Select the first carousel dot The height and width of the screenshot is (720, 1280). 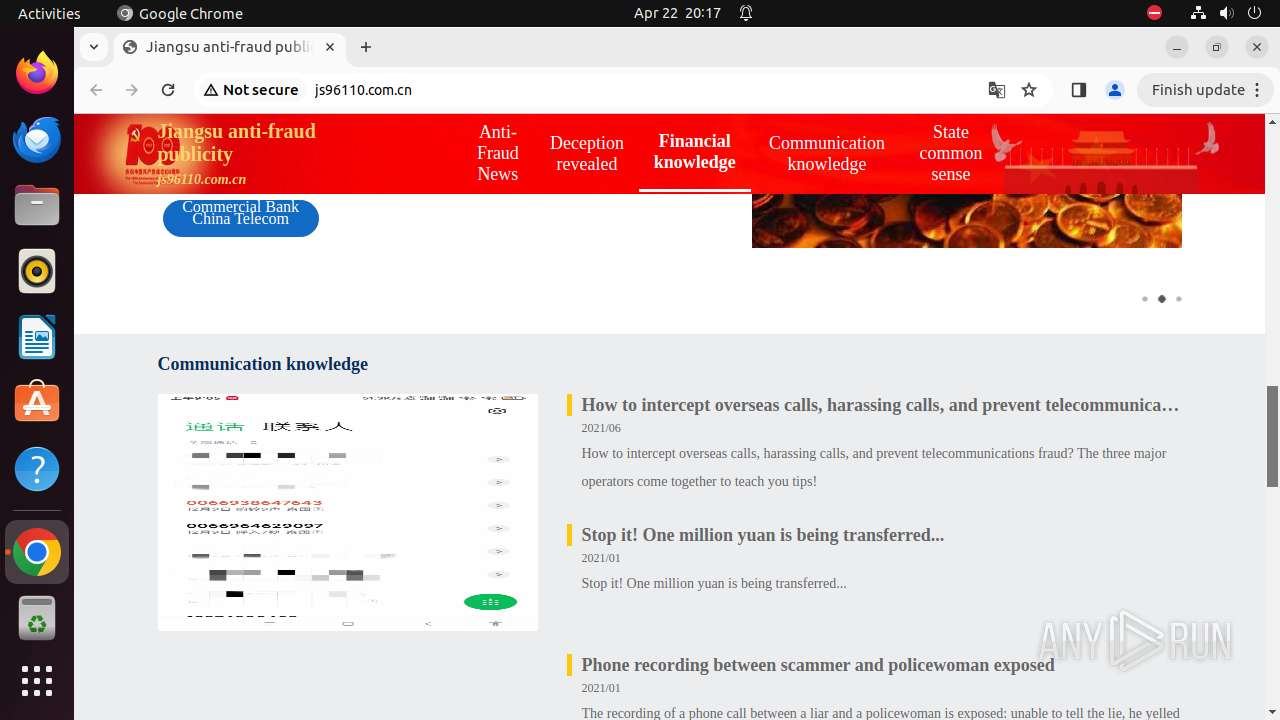pos(1145,299)
